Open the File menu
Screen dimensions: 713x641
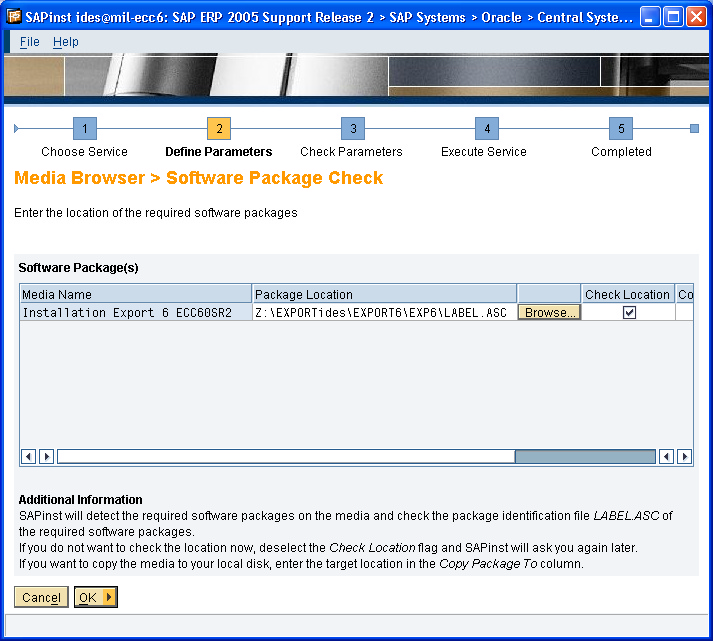(30, 42)
